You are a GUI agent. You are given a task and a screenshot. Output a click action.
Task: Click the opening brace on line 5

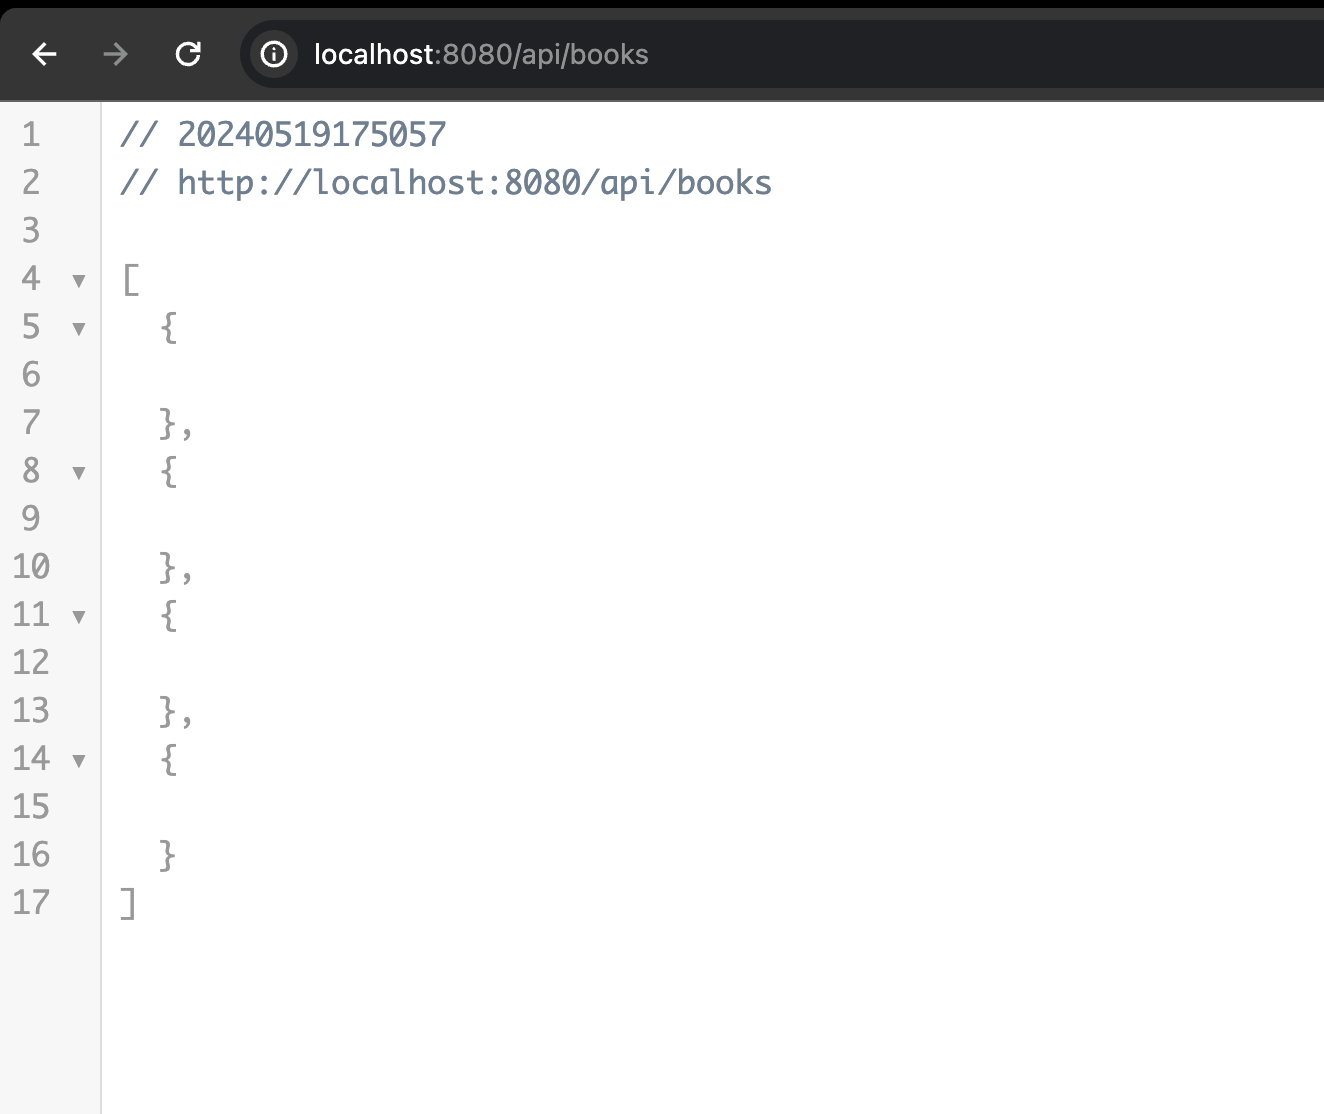[168, 327]
